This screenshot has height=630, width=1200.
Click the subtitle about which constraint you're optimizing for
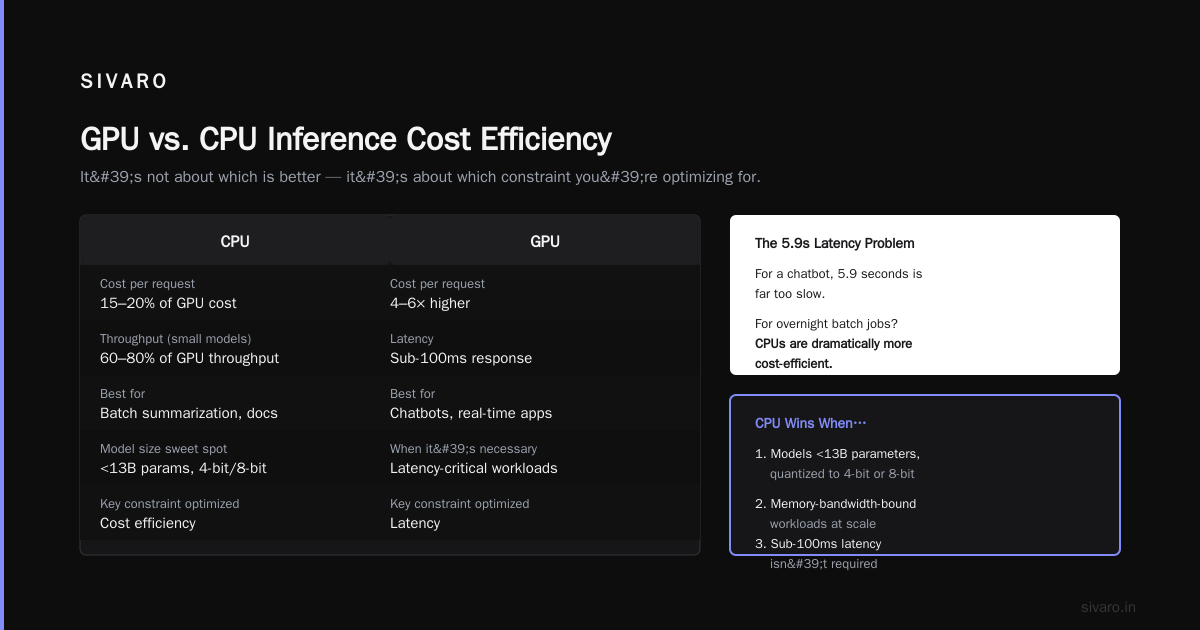point(420,177)
